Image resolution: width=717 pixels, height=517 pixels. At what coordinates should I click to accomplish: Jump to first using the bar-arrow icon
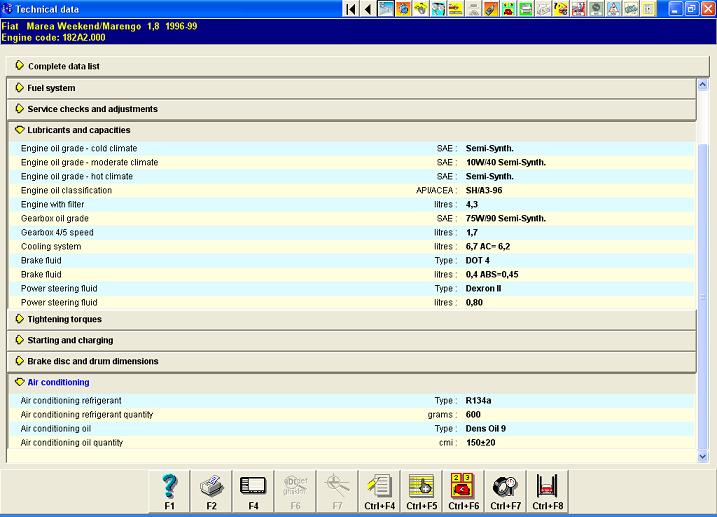tap(350, 9)
